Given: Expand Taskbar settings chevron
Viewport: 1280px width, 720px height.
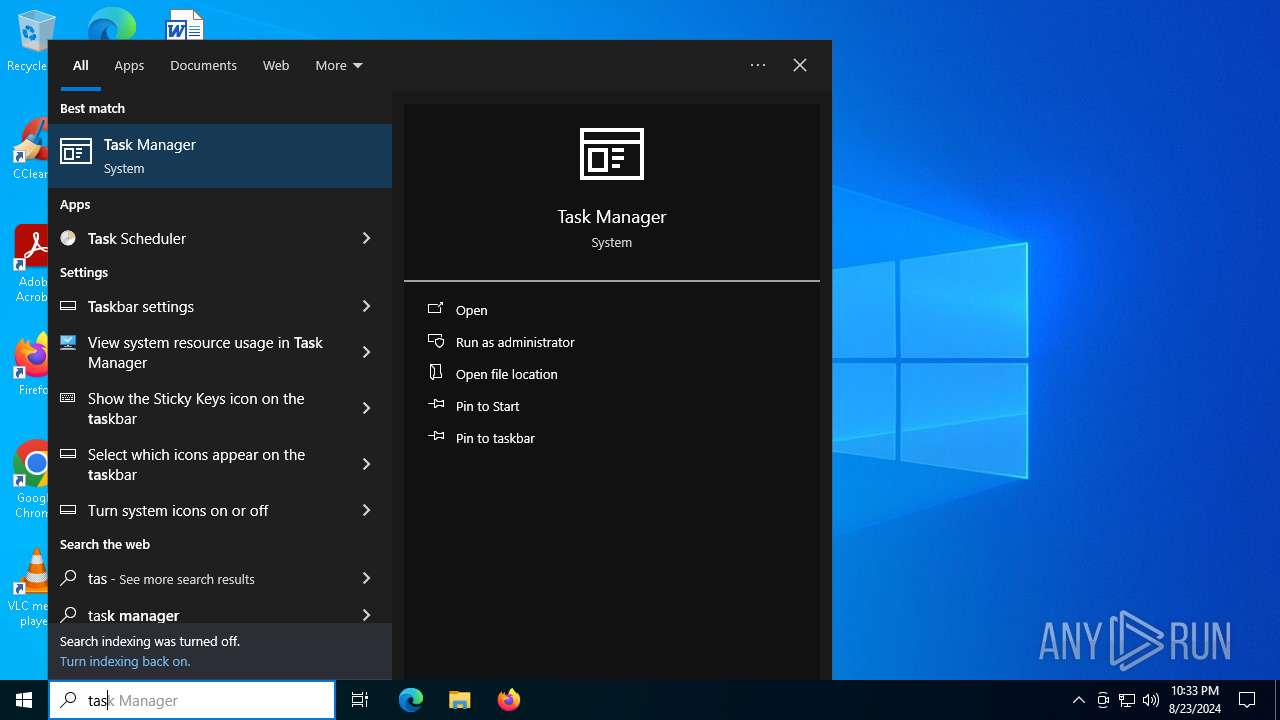Looking at the screenshot, I should [x=366, y=306].
